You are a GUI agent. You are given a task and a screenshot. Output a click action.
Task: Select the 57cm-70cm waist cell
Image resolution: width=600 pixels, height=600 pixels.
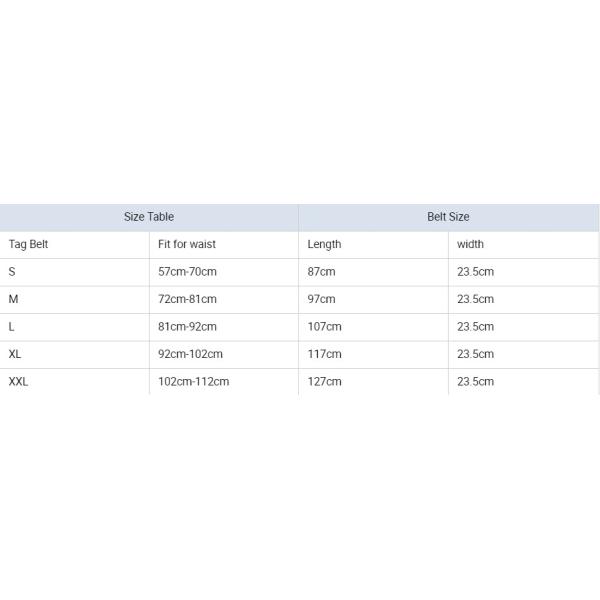187,272
